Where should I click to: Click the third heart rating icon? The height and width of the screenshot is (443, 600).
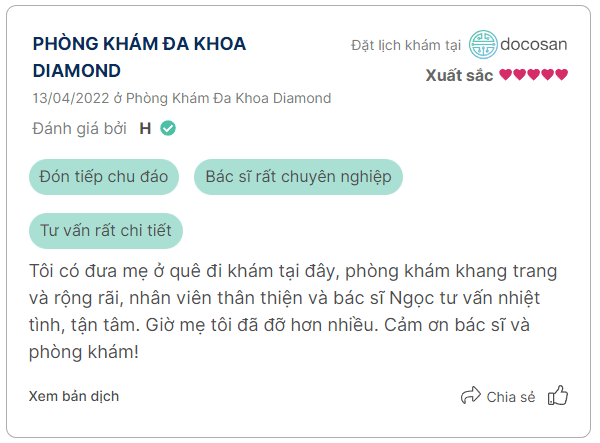point(534,75)
